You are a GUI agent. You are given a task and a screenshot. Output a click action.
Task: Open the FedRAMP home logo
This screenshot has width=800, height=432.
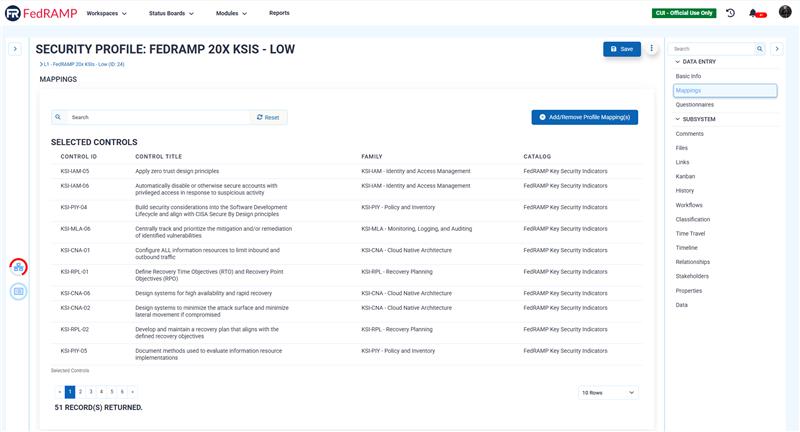(41, 13)
